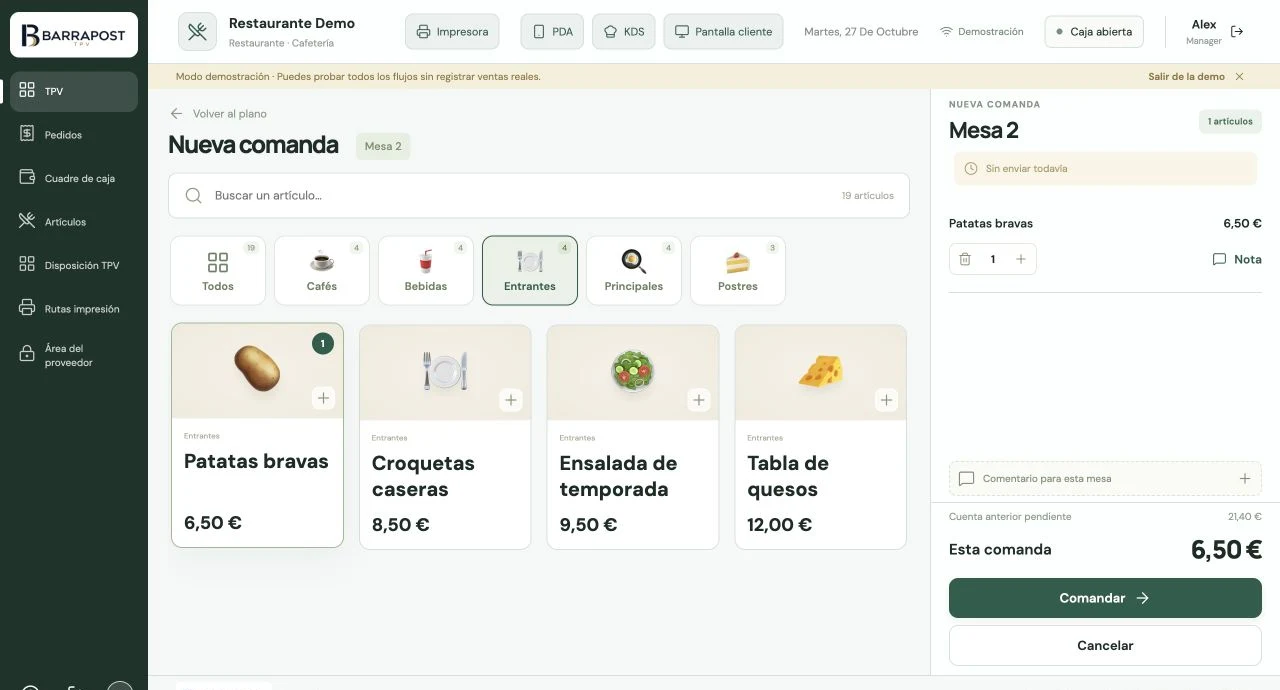Click the BarraPost TPV logo
The width and height of the screenshot is (1280, 690).
click(74, 37)
